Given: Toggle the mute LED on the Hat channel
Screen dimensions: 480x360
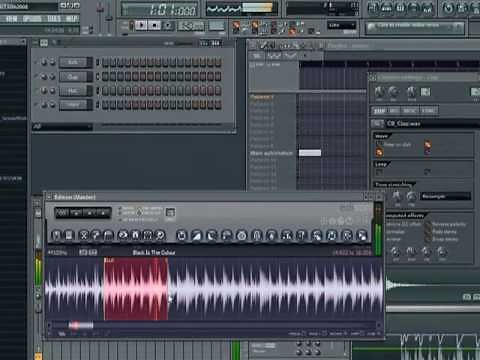Looking at the screenshot, I should tap(36, 91).
